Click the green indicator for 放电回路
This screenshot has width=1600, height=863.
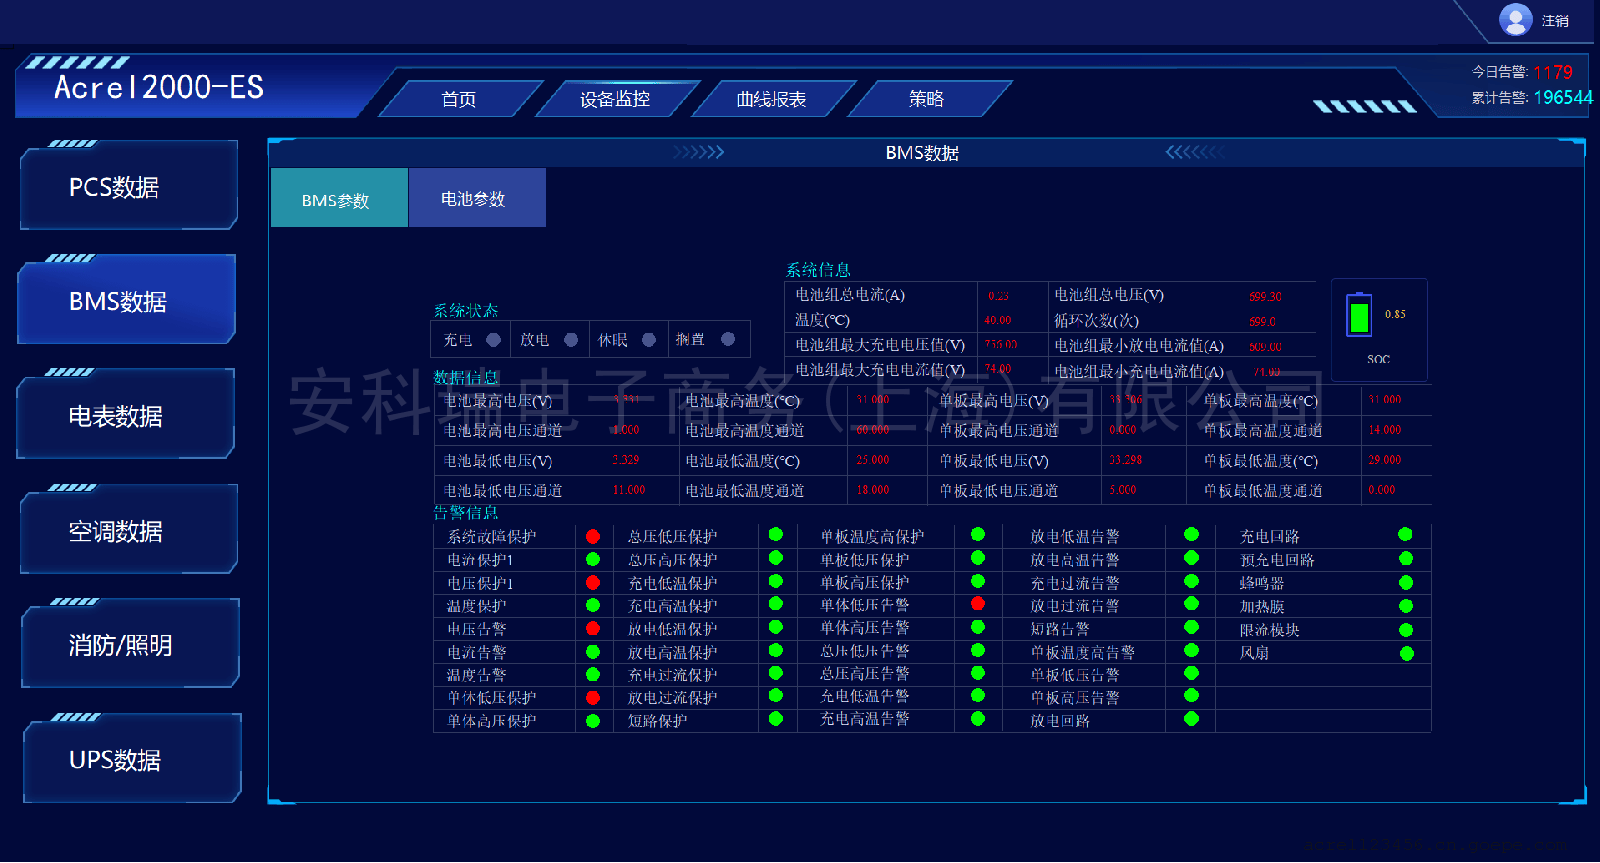point(1191,718)
